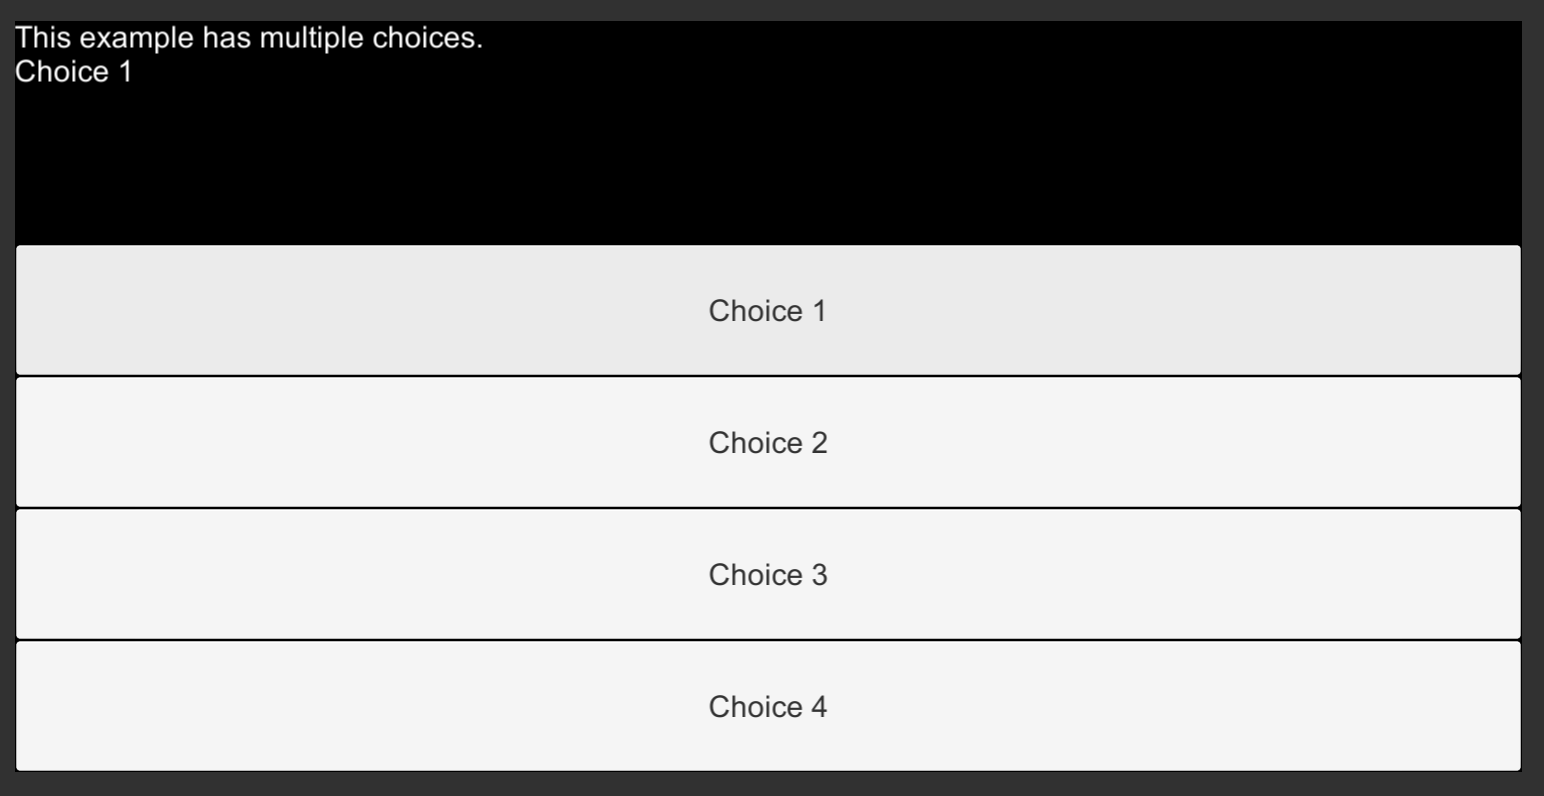Click the second line in black panel
This screenshot has height=796, width=1544.
73,72
